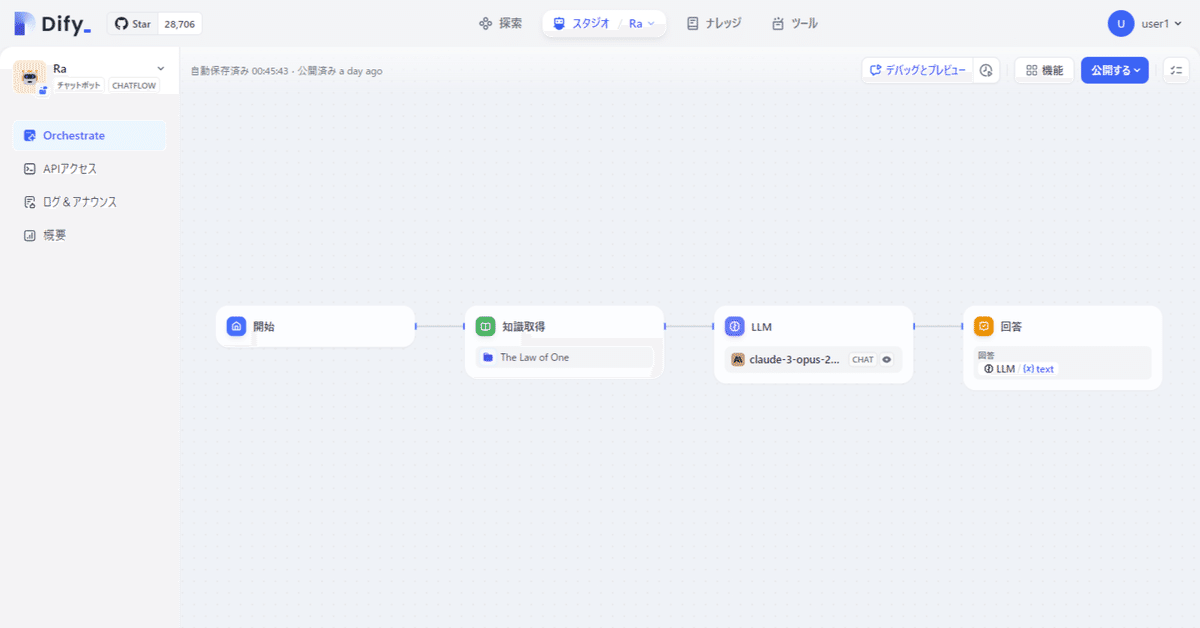
Task: Open the version history clock icon
Action: click(986, 70)
